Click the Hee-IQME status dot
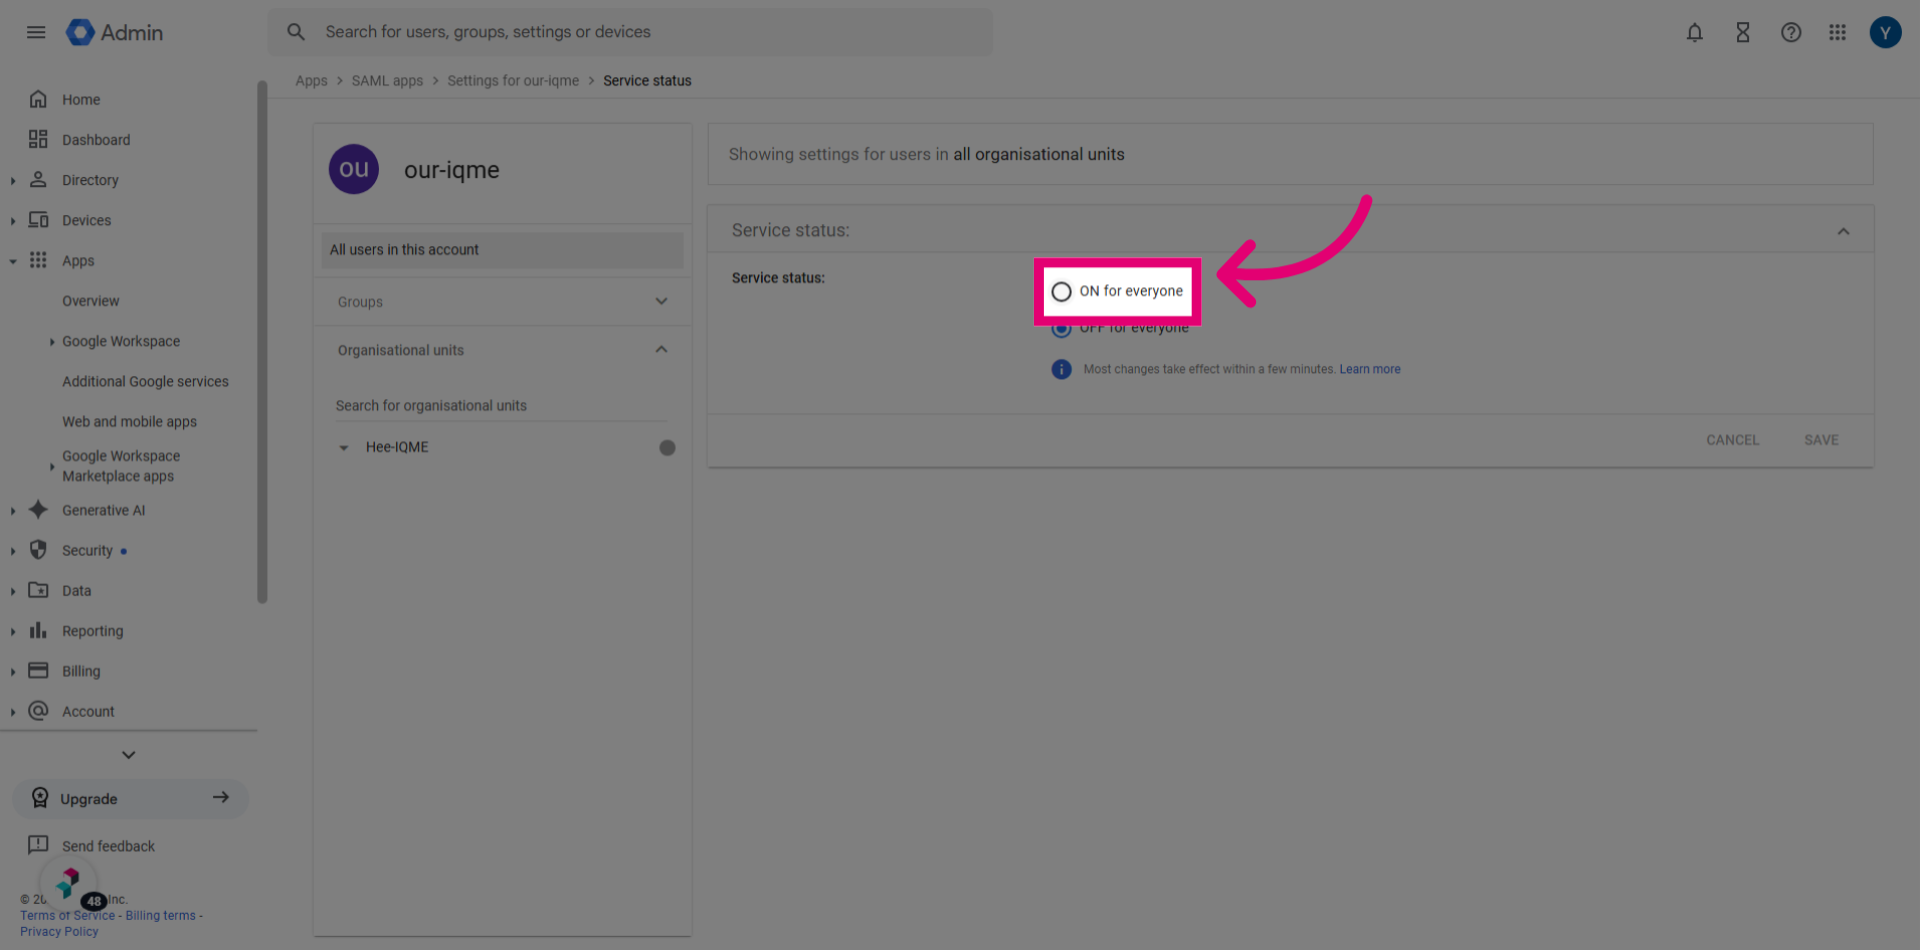The image size is (1920, 950). (x=667, y=447)
